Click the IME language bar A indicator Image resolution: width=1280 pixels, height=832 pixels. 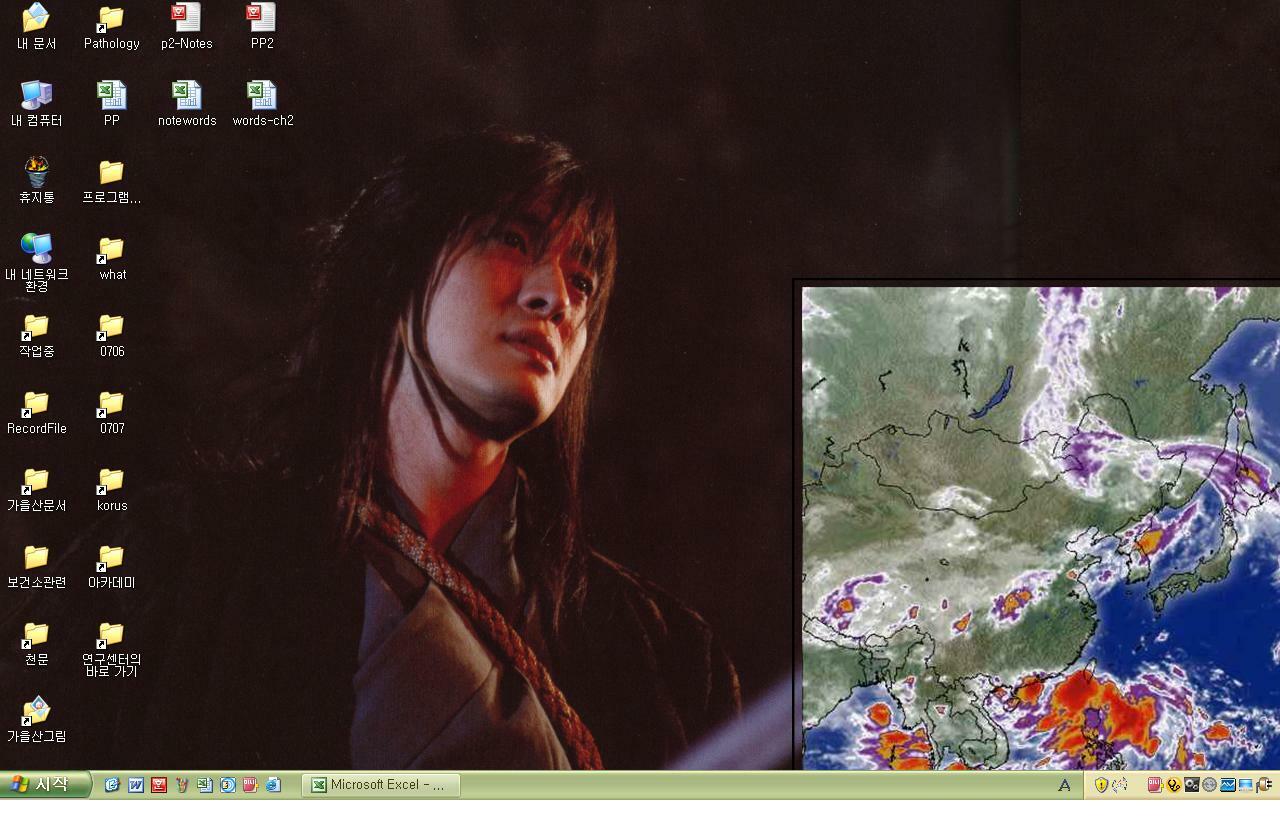coord(1064,786)
